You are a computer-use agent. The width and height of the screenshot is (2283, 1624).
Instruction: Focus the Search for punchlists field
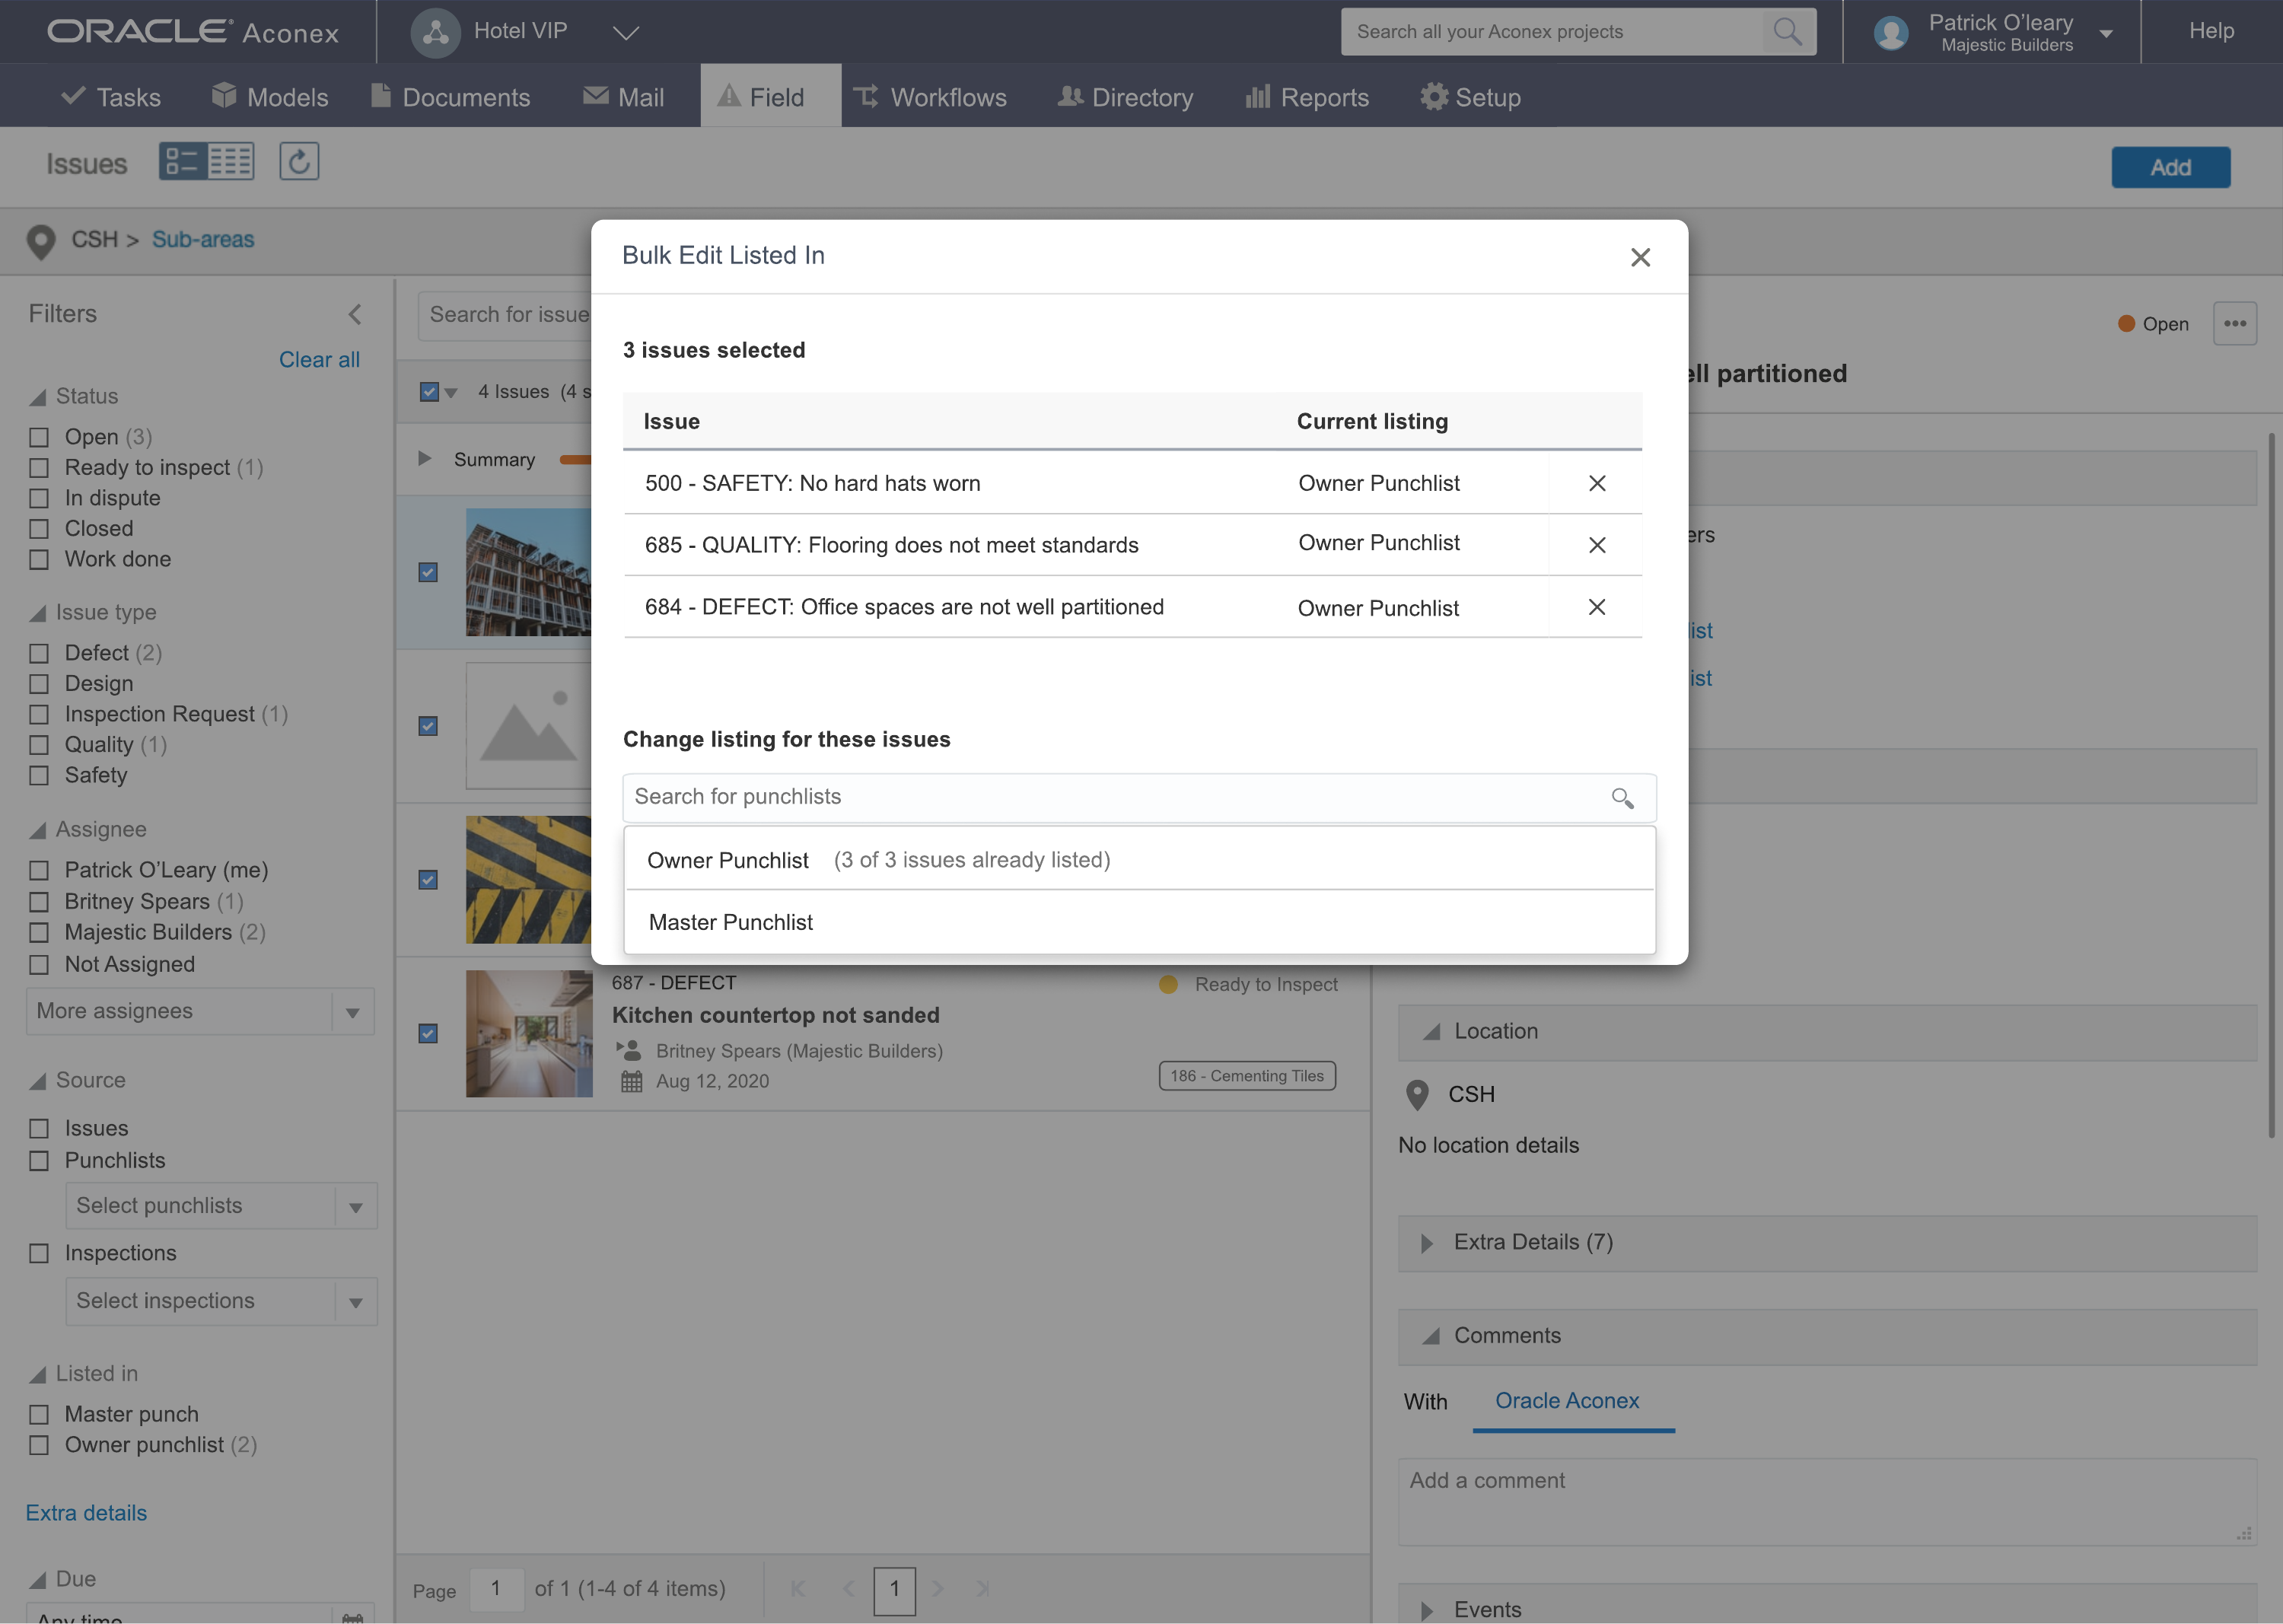click(x=1139, y=797)
